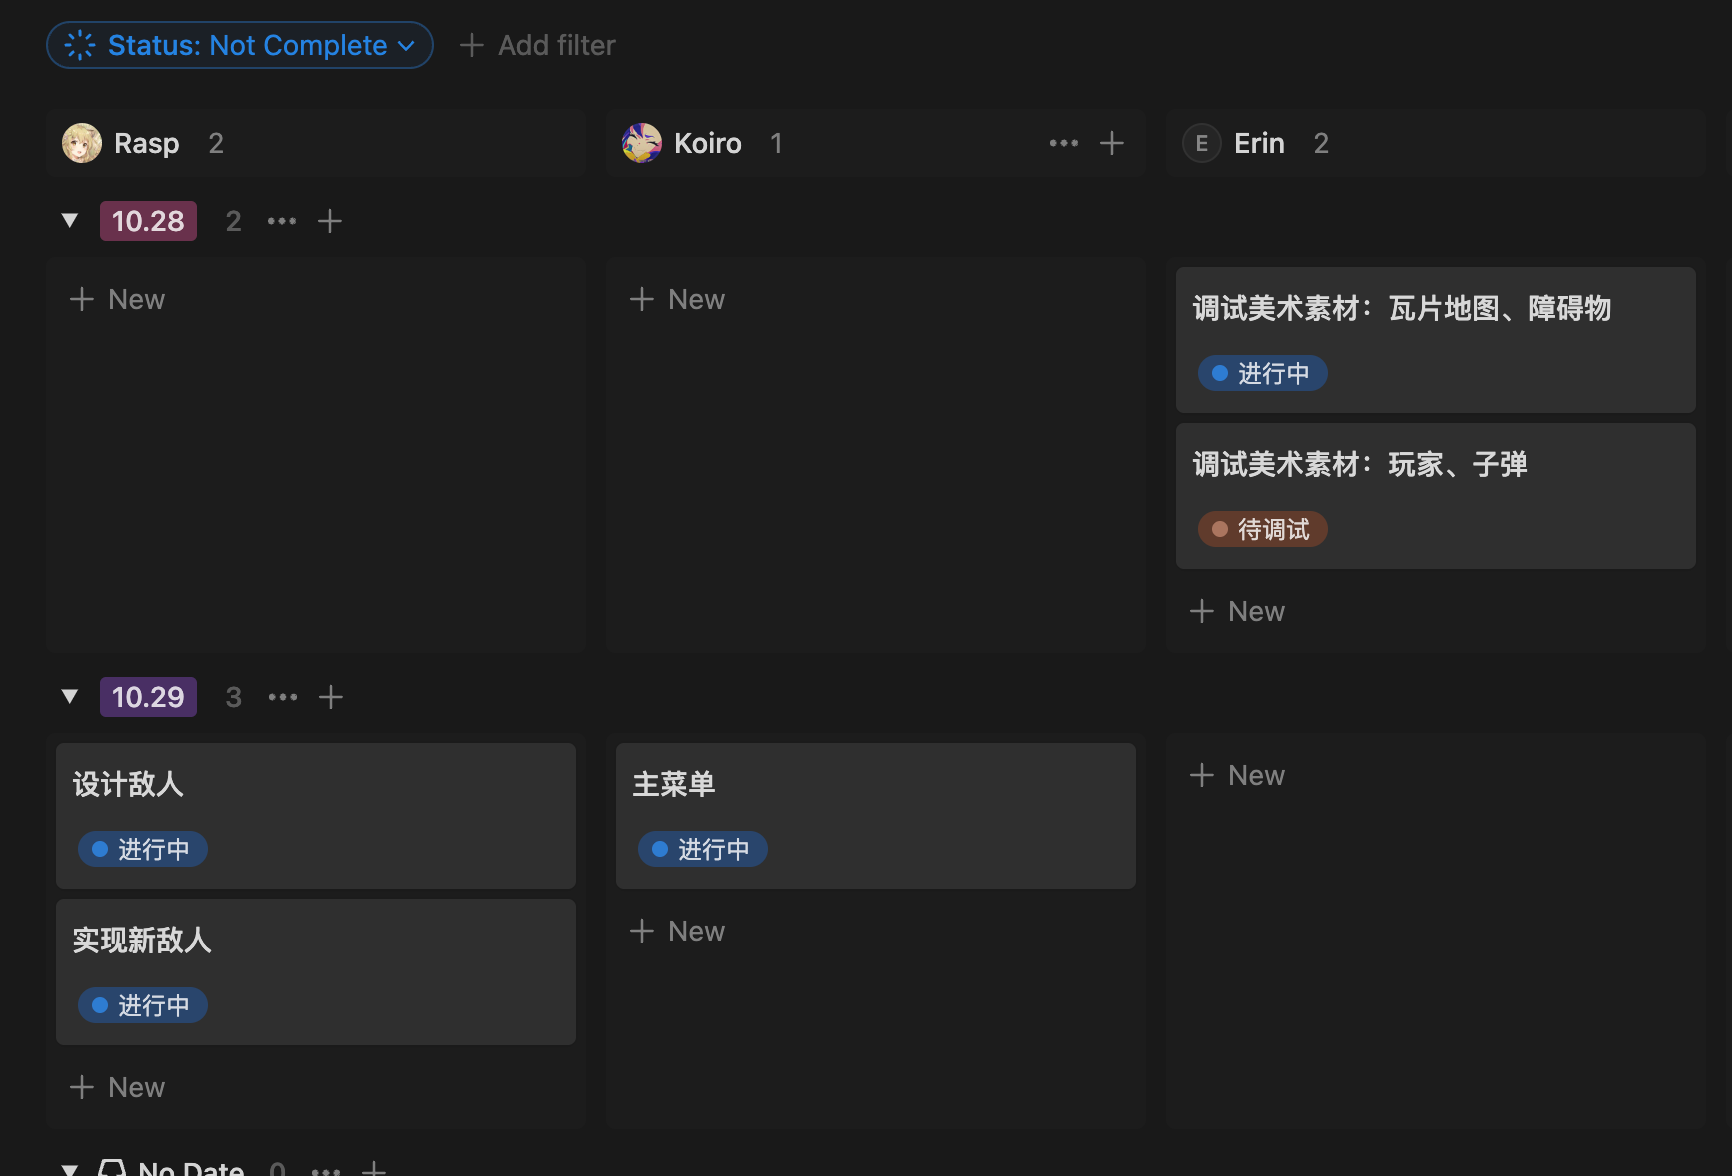Open the 实现新敌人 card
The image size is (1732, 1176).
(x=315, y=941)
